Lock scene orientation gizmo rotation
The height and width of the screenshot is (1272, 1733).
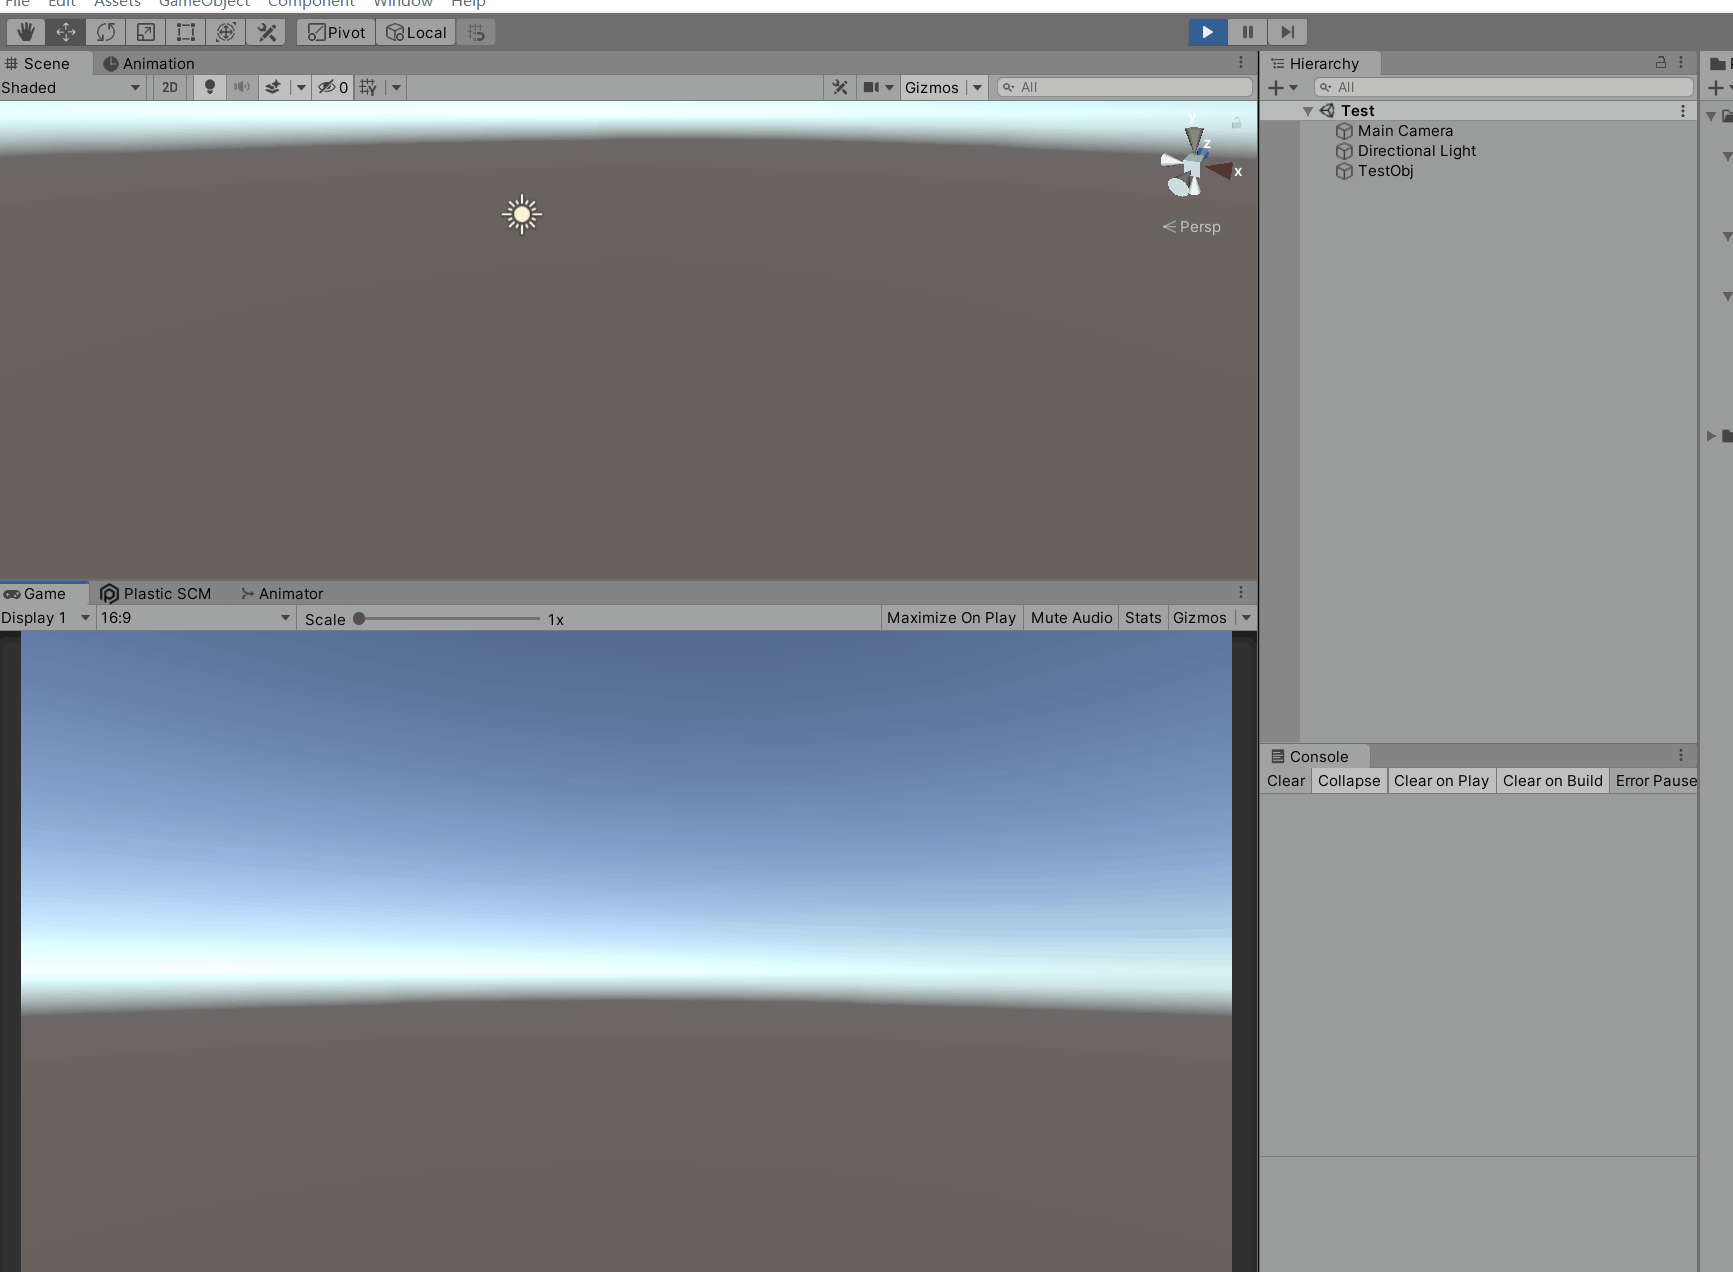1236,122
